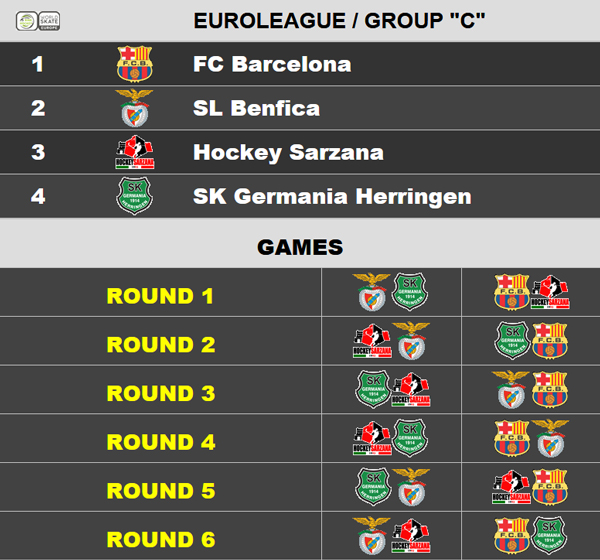The width and height of the screenshot is (600, 560).
Task: Select Germania crest in Round 4 first game
Action: click(410, 438)
